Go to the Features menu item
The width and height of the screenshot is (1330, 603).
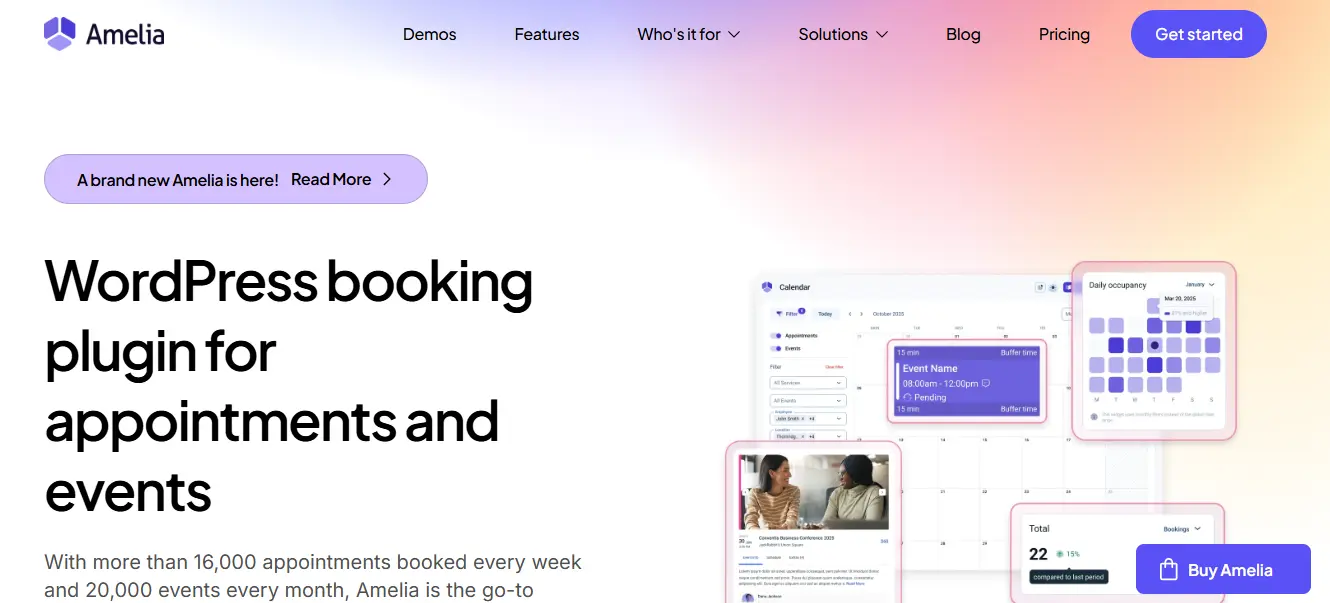pos(547,34)
